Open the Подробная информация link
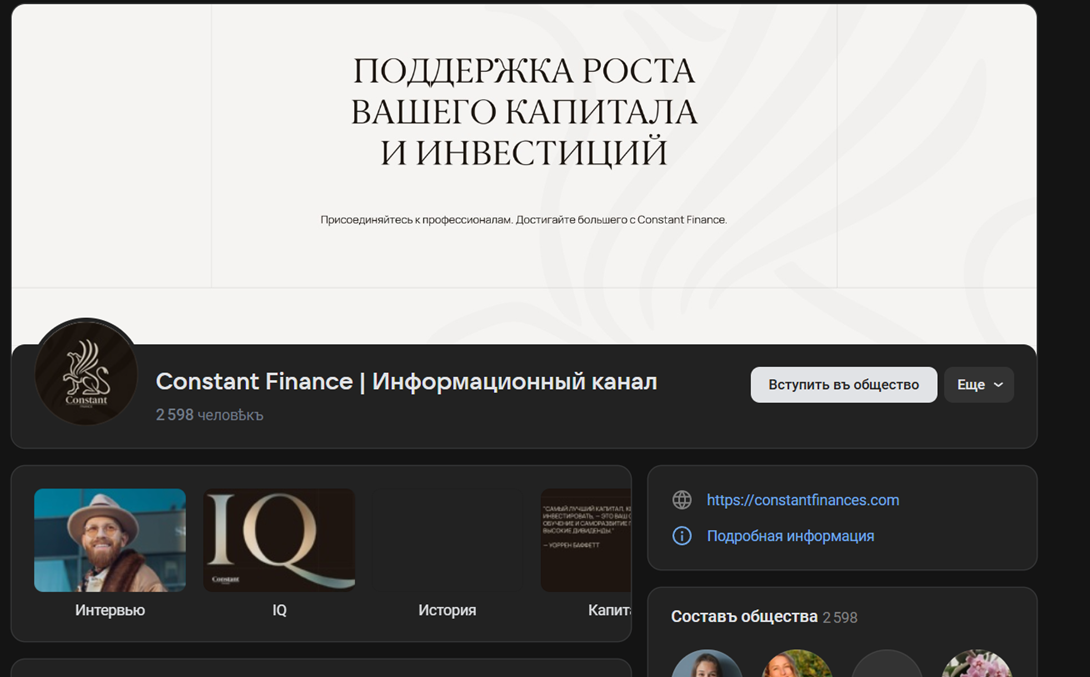 (790, 536)
